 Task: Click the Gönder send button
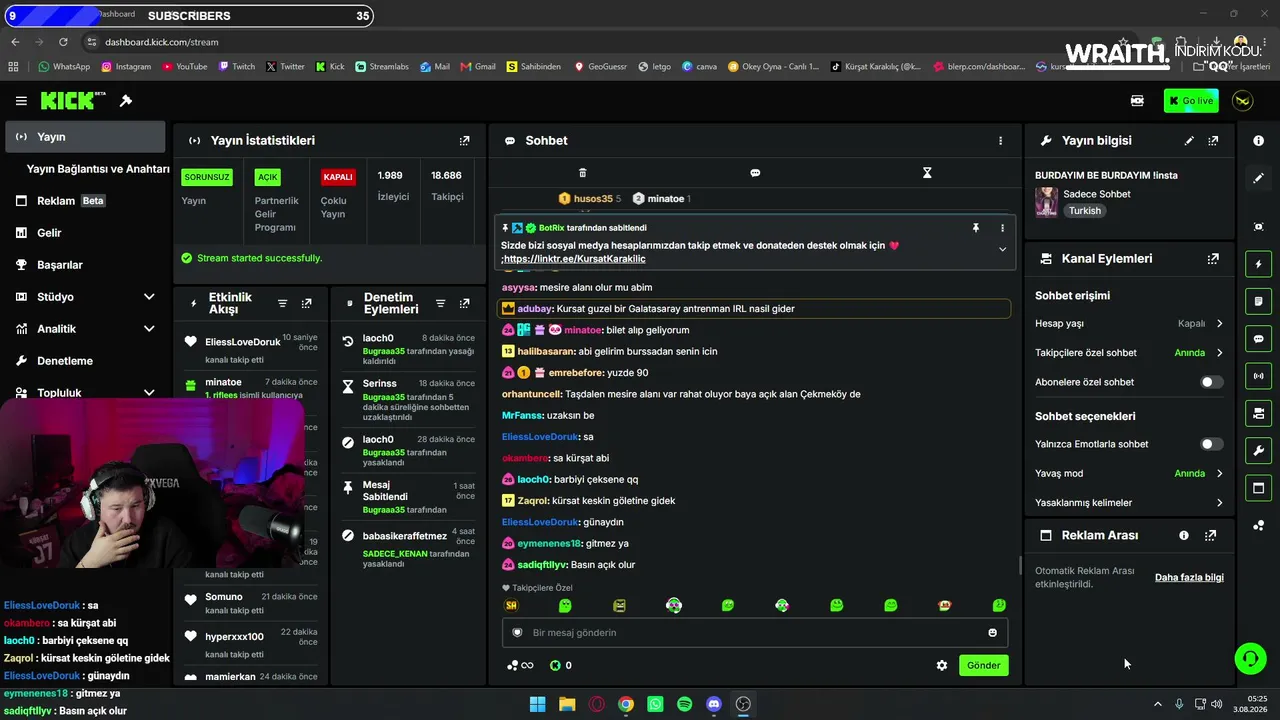tap(983, 665)
